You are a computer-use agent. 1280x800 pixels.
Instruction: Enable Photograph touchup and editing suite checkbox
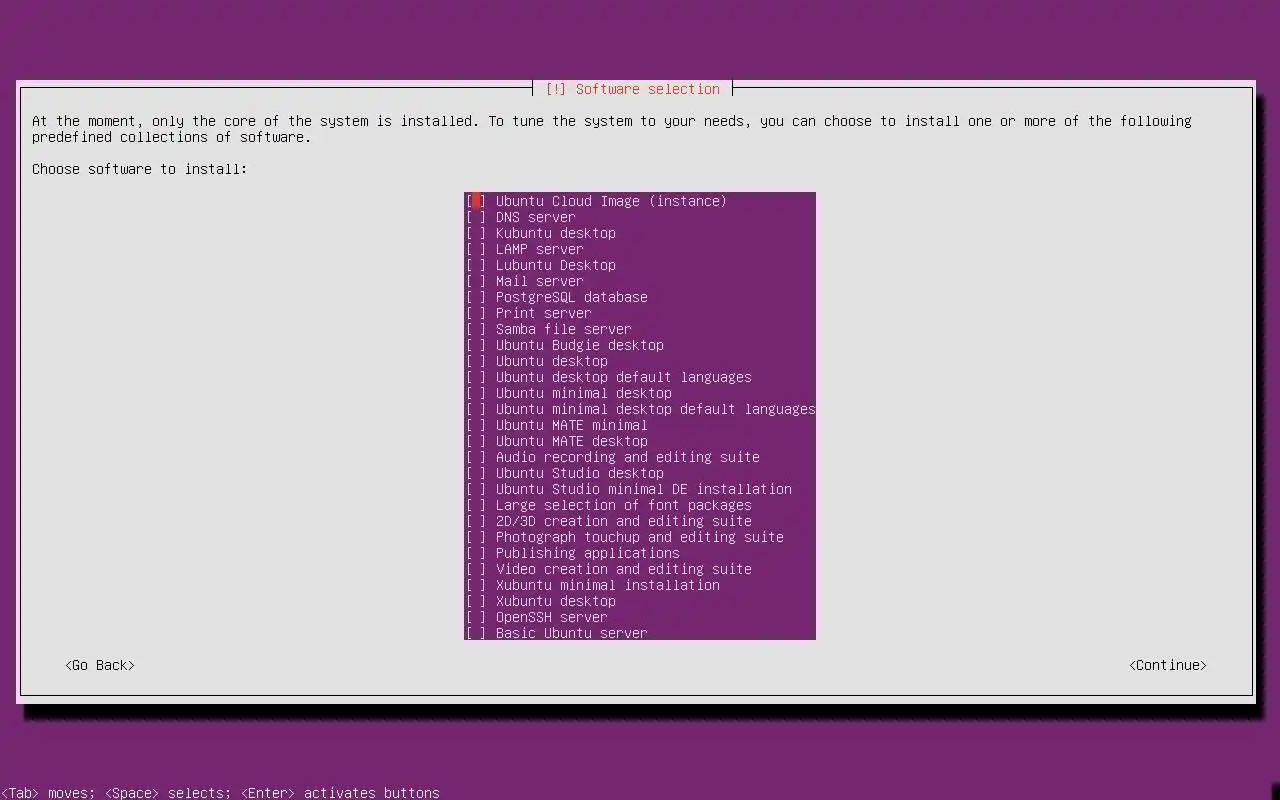(x=476, y=537)
